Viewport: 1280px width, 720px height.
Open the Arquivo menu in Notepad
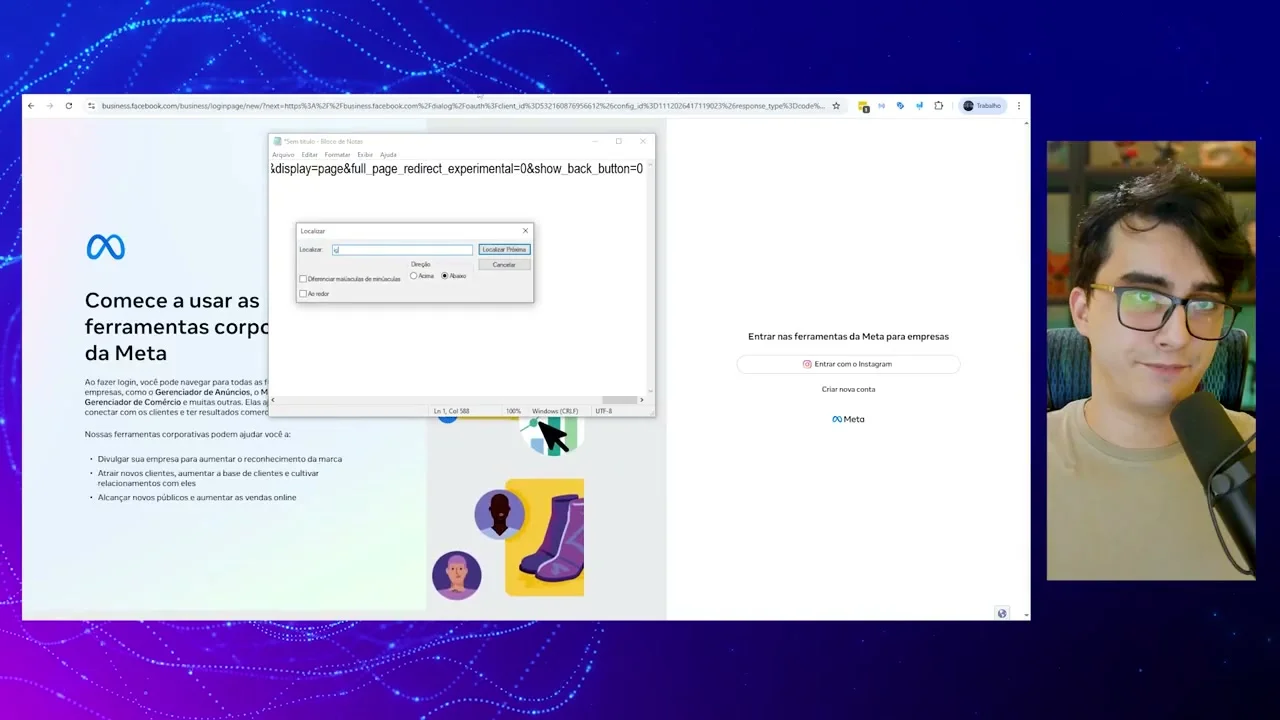[283, 155]
